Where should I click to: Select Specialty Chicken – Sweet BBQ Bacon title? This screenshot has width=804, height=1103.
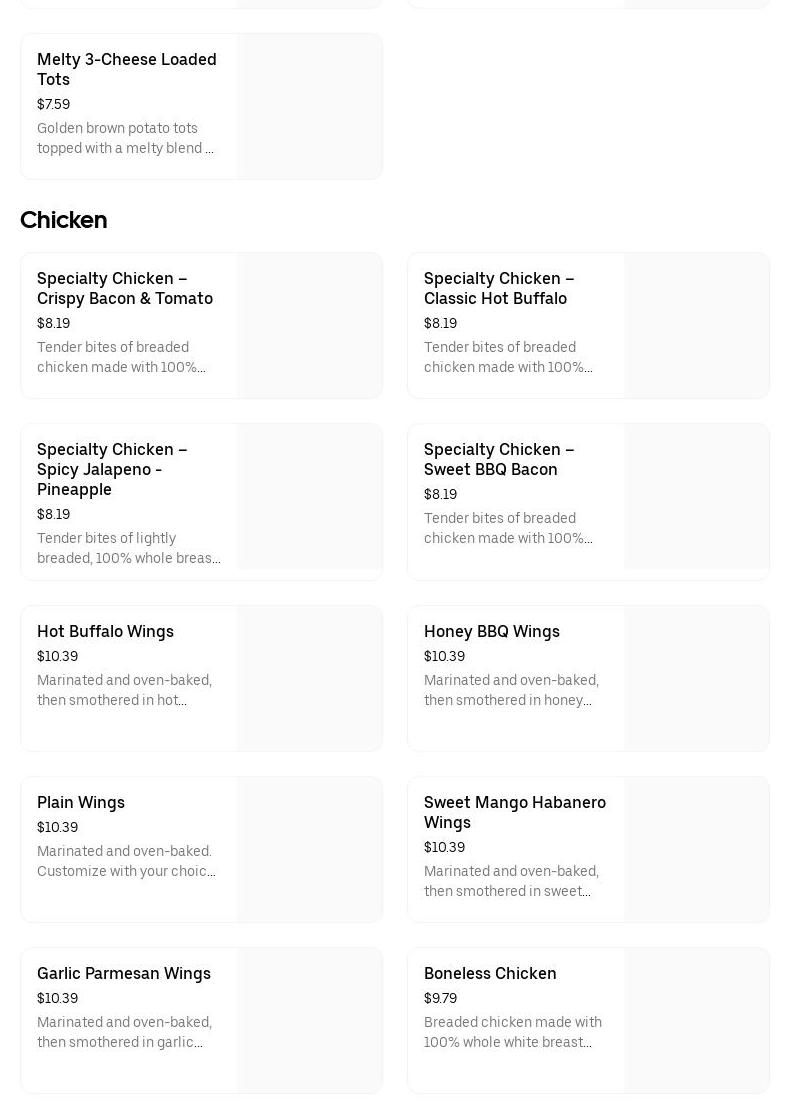pyautogui.click(x=499, y=459)
